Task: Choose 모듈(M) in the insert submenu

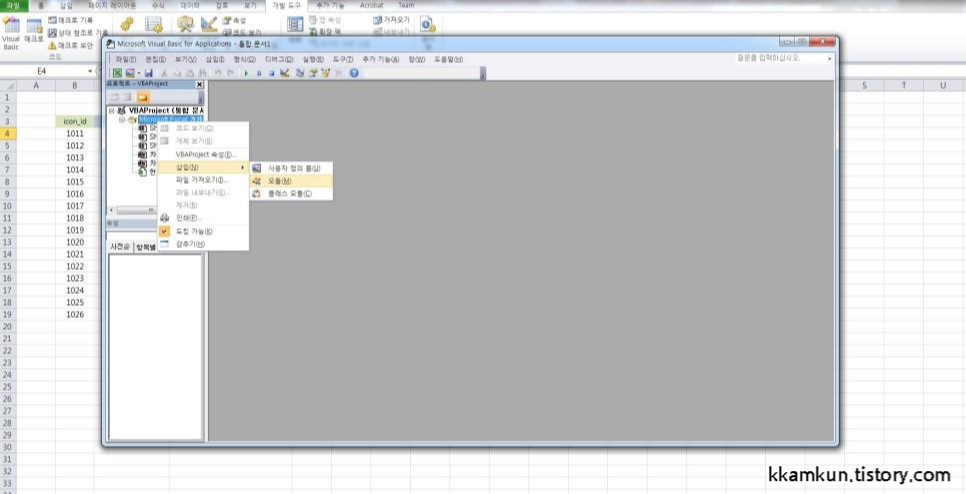Action: coord(291,181)
